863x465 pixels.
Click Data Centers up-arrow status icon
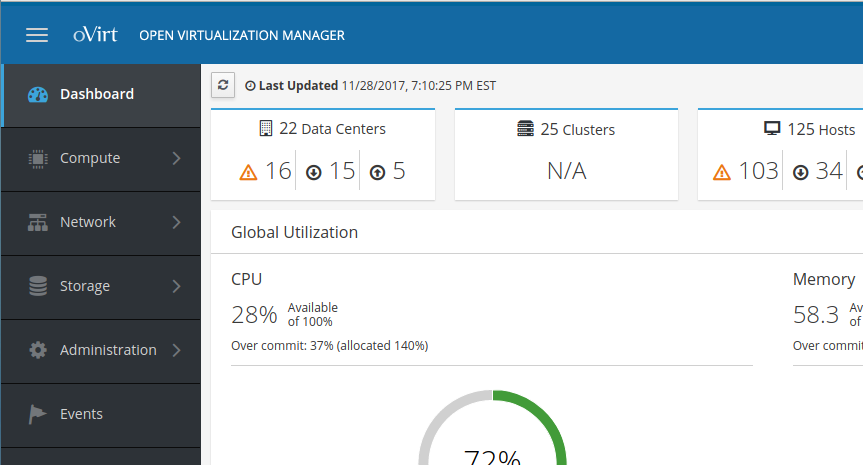tap(377, 172)
